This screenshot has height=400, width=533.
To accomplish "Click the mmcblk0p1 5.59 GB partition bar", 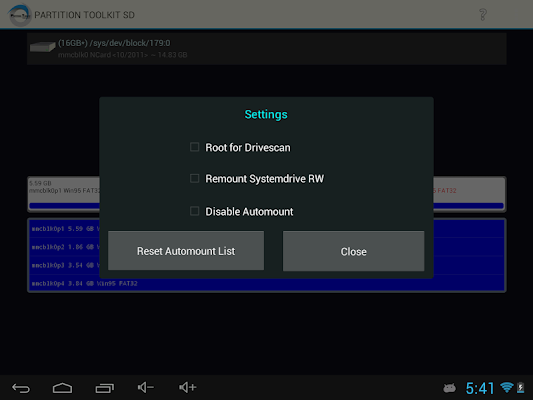I will pos(64,194).
